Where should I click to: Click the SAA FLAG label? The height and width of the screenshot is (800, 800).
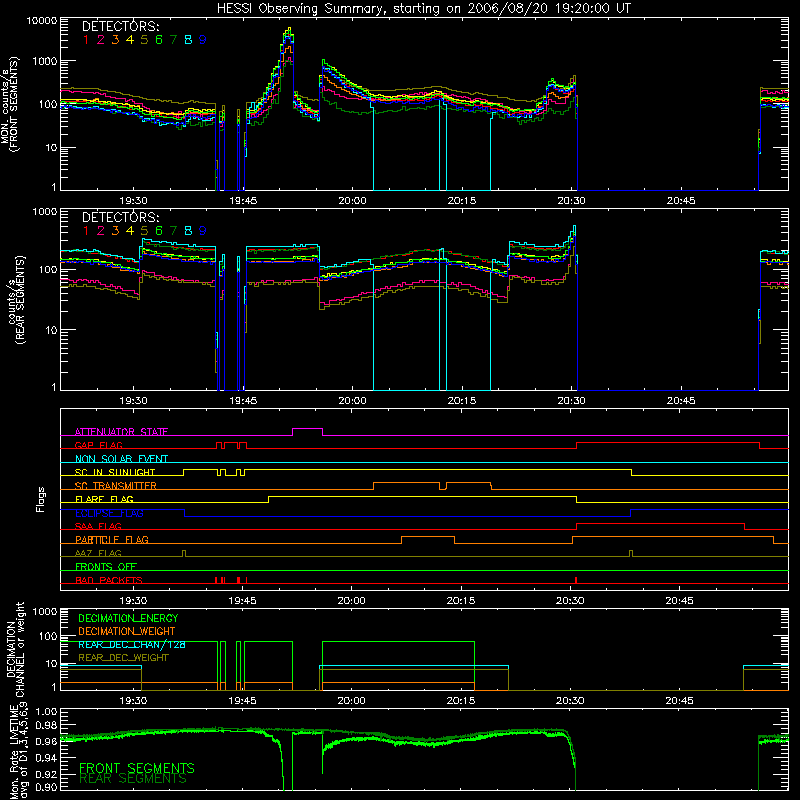point(98,526)
